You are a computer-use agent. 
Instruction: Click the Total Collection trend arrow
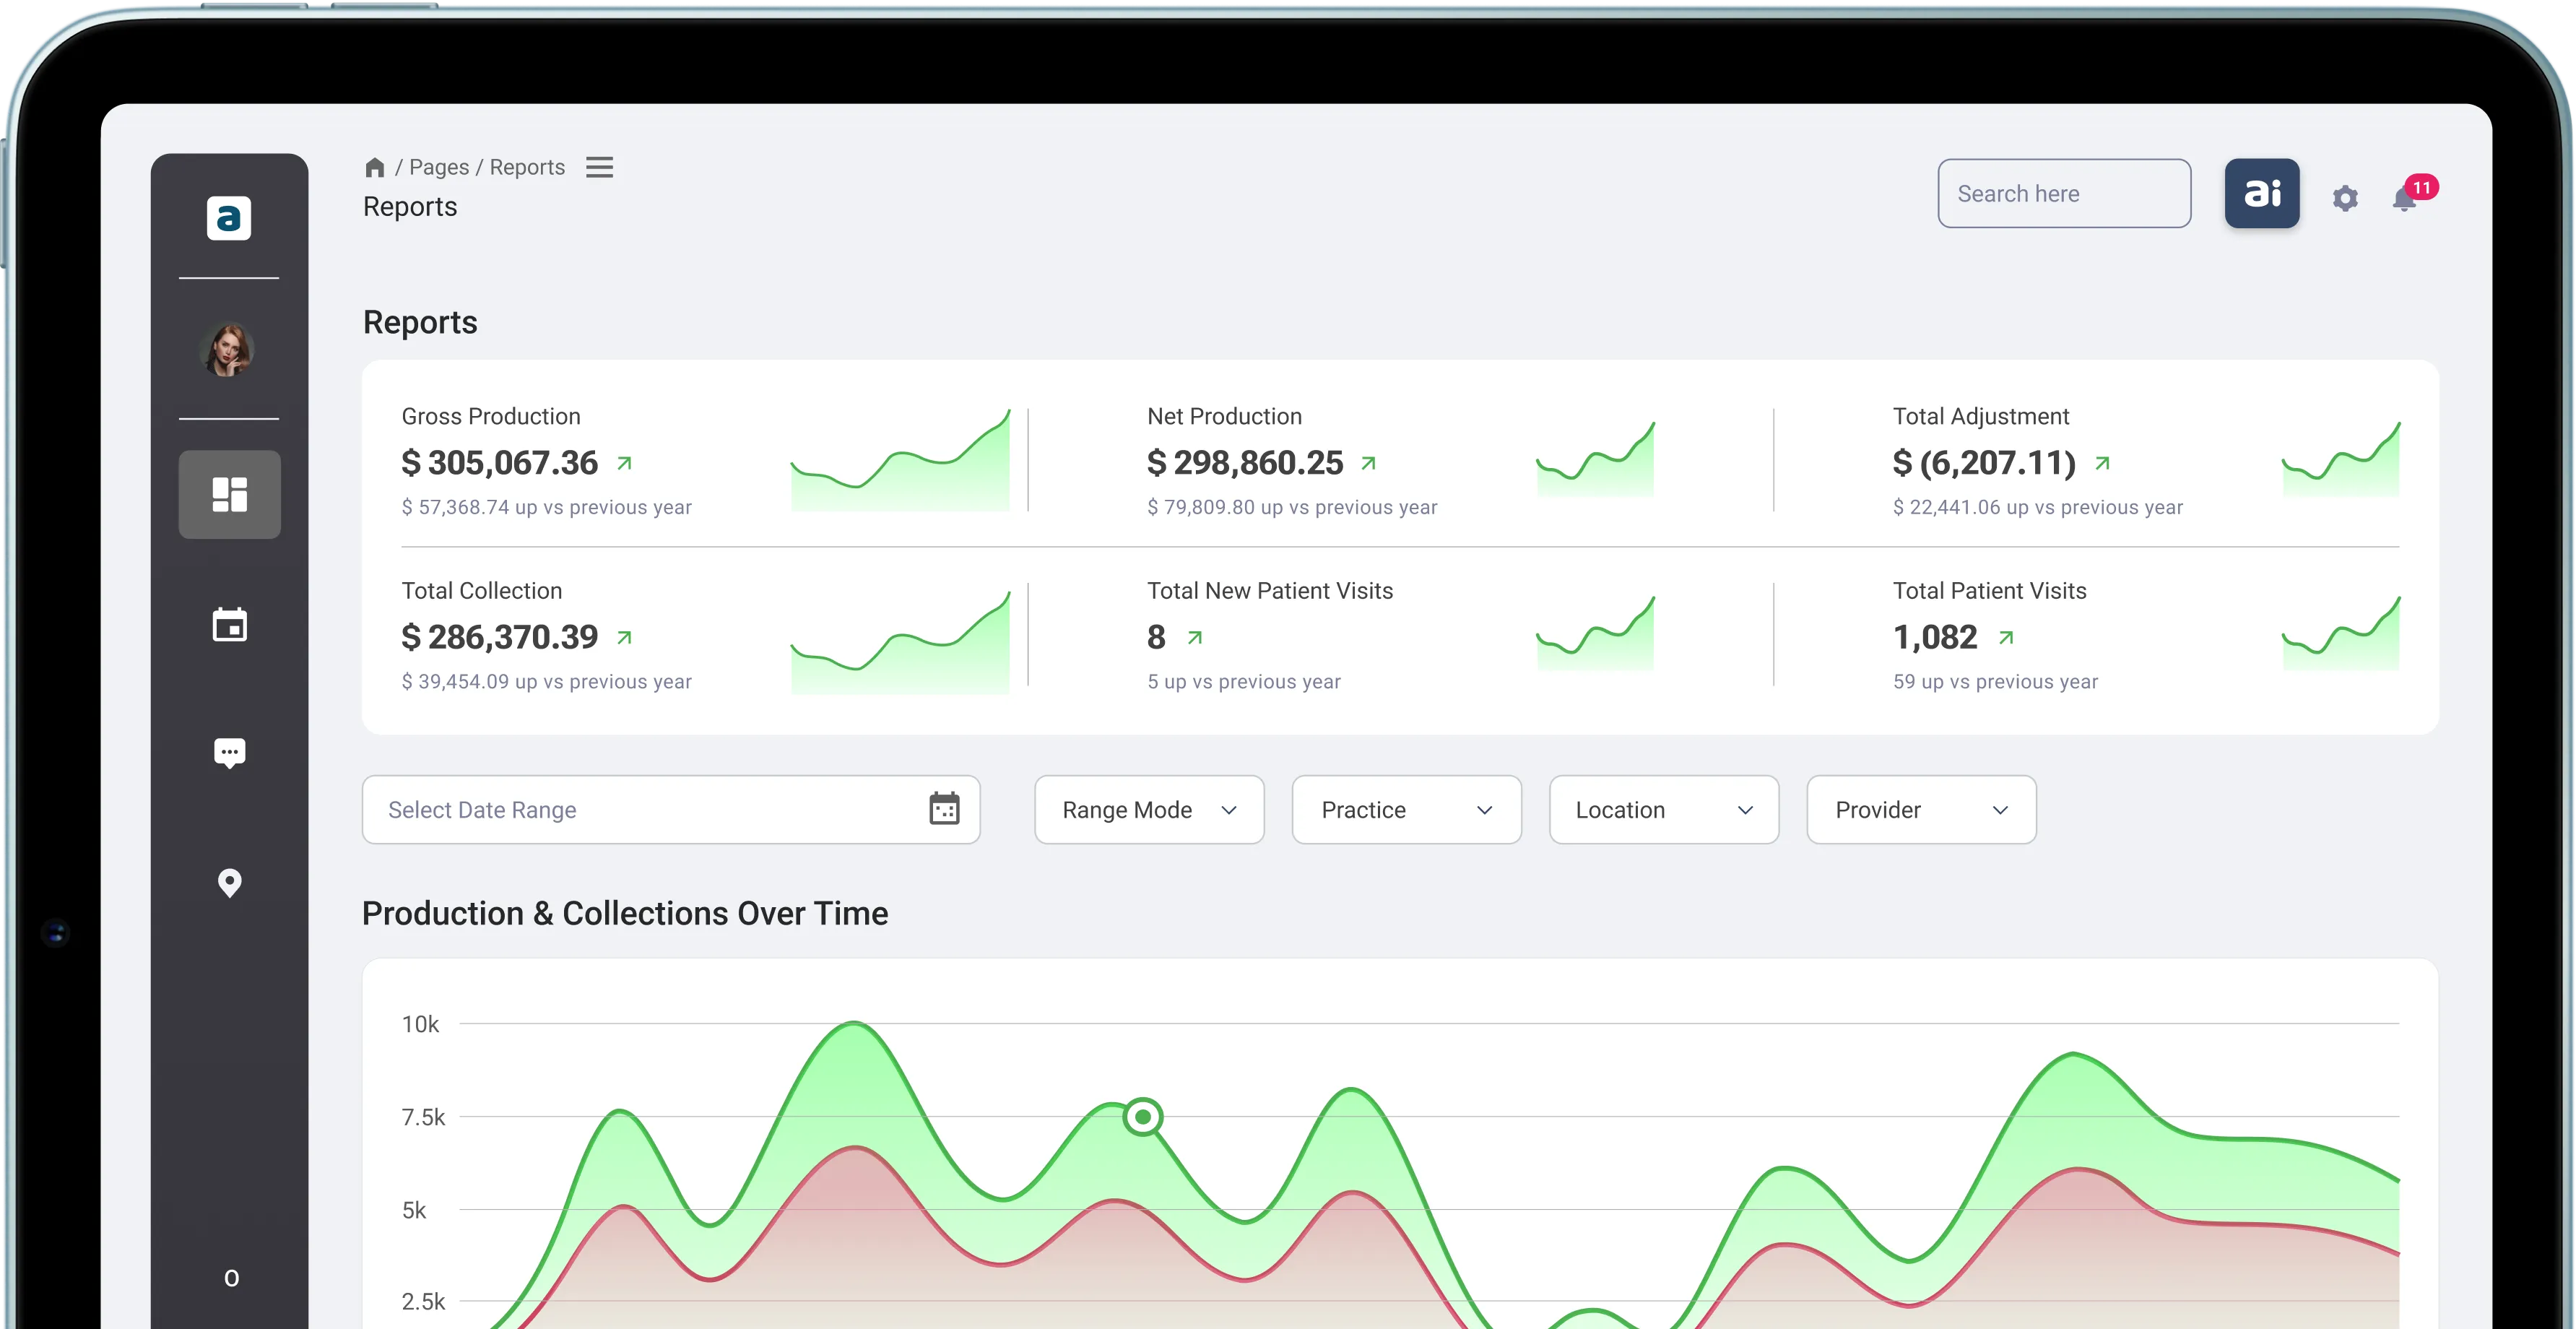pos(624,637)
